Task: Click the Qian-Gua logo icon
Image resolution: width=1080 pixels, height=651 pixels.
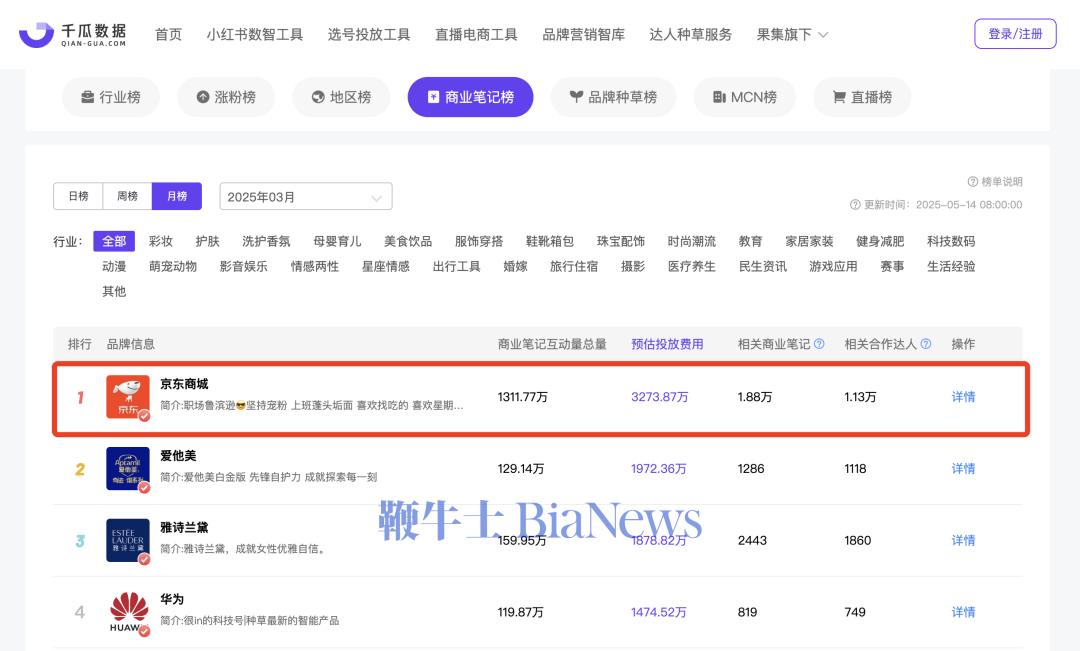Action: (x=36, y=34)
